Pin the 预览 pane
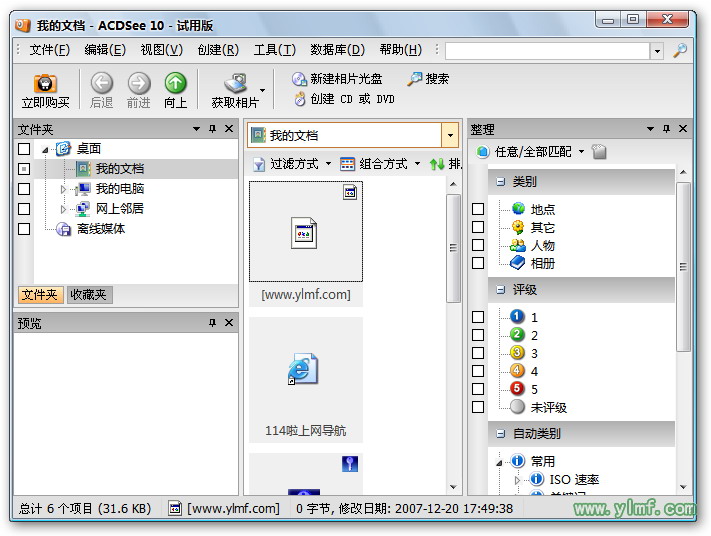The height and width of the screenshot is (536, 711). click(212, 322)
